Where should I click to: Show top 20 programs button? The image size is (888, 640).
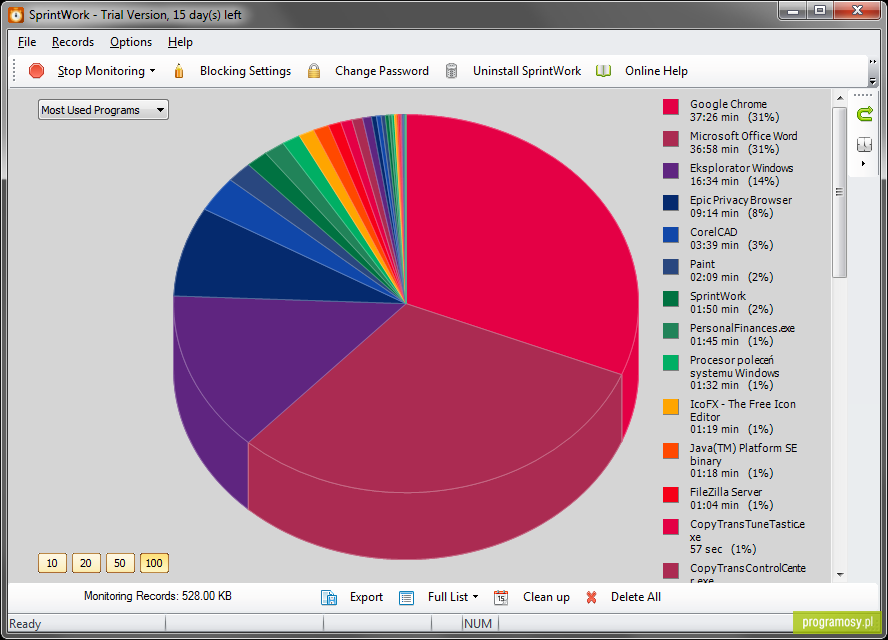pyautogui.click(x=86, y=563)
